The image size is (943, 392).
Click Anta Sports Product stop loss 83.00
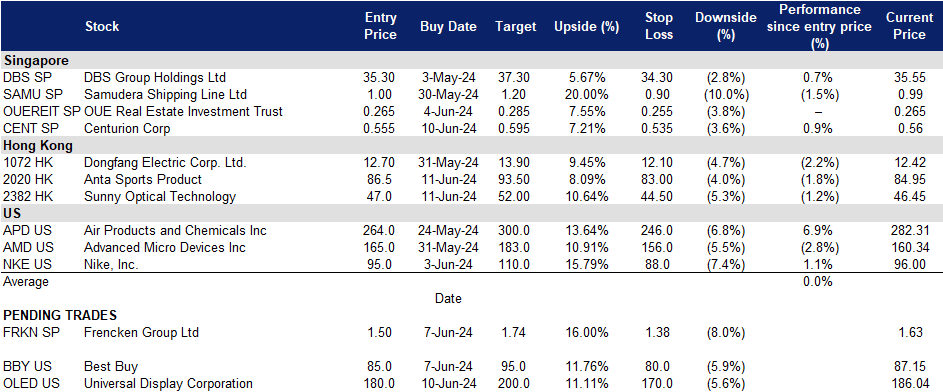point(657,179)
